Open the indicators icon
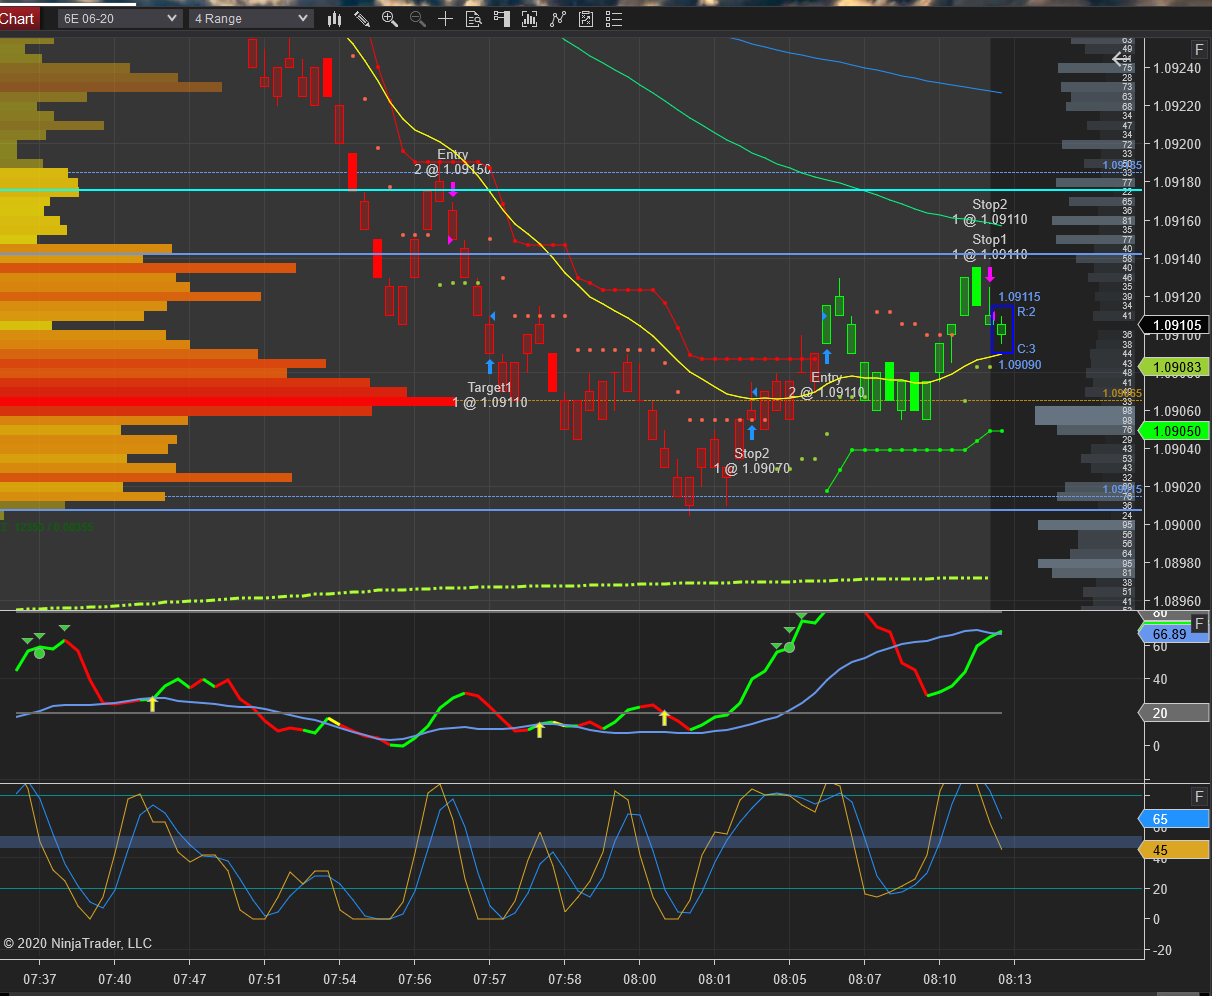The image size is (1212, 996). [558, 19]
